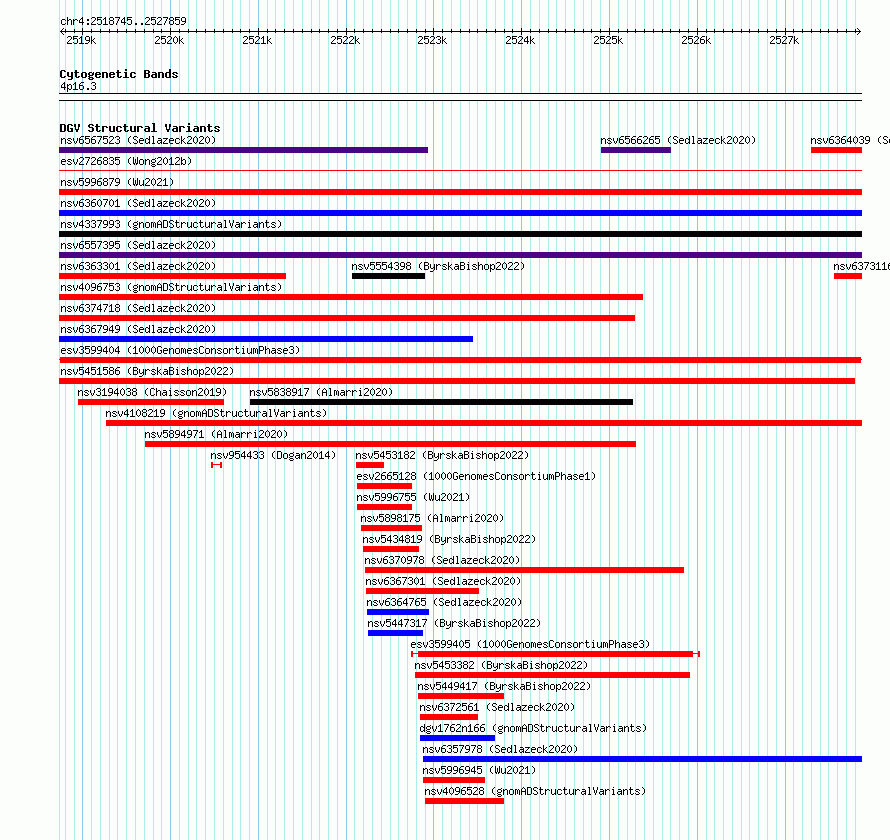This screenshot has width=890, height=840.
Task: Open the nsv4096528 gnomAD variant label
Action: point(535,791)
